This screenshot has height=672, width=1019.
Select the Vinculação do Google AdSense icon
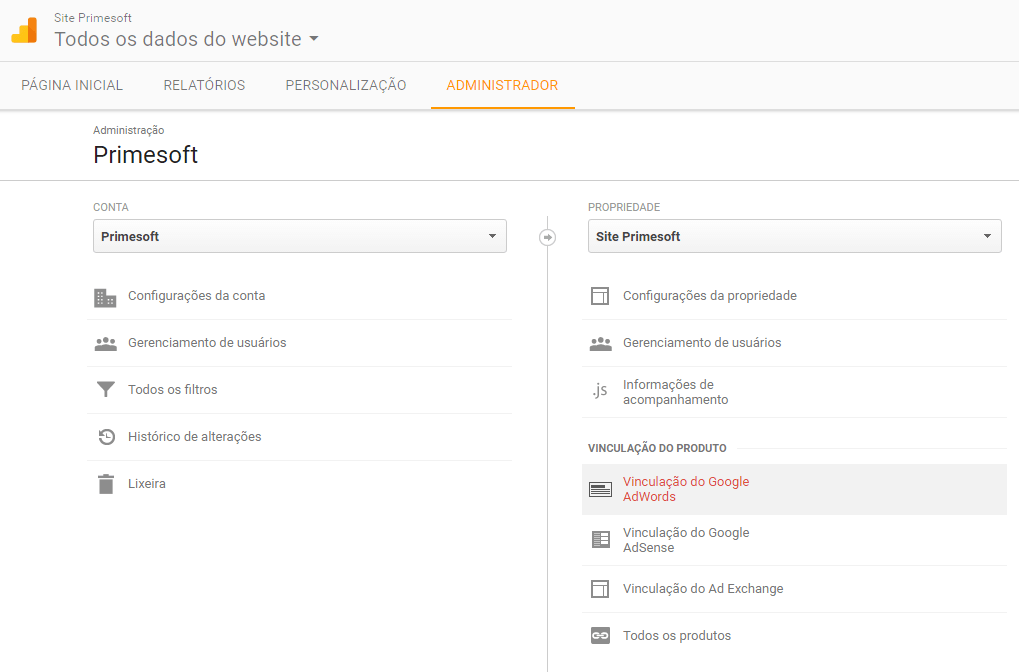600,539
